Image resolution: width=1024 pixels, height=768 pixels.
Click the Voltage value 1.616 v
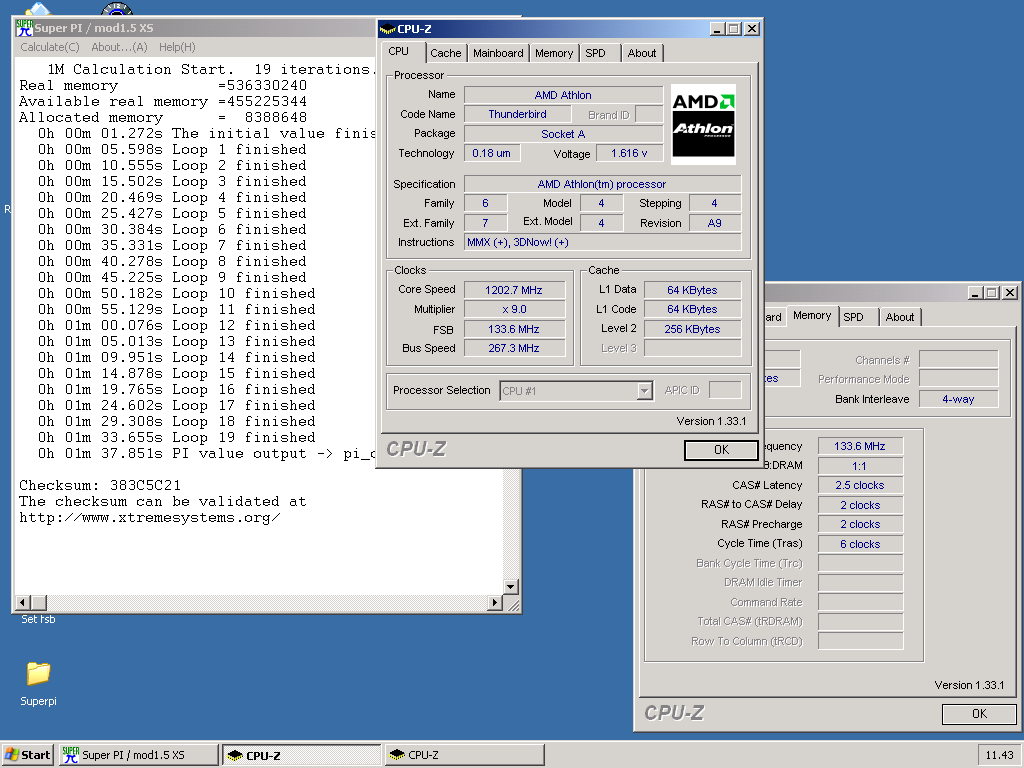tap(629, 153)
